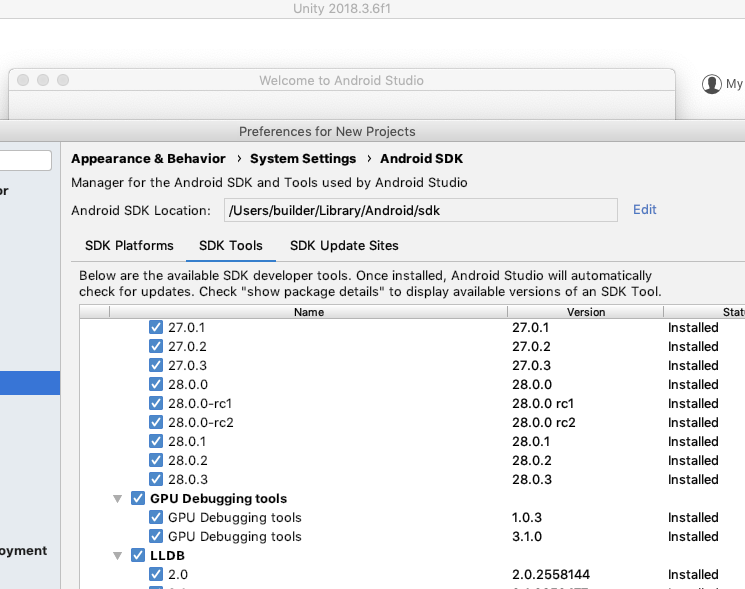Click Appearance & Behavior in the breadcrumb
Viewport: 745px width, 589px height.
pos(148,159)
